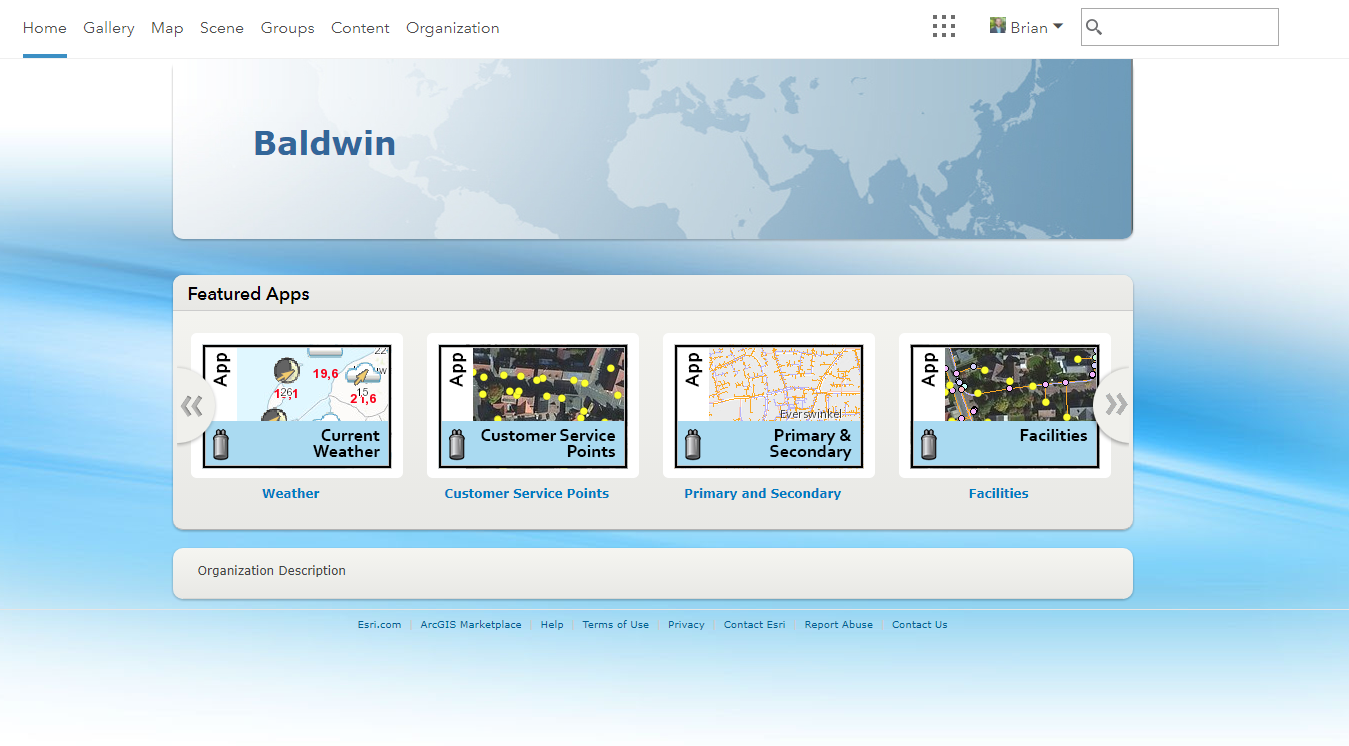Click the cylinder icon on Current Weather card
This screenshot has height=746, width=1349.
point(221,444)
